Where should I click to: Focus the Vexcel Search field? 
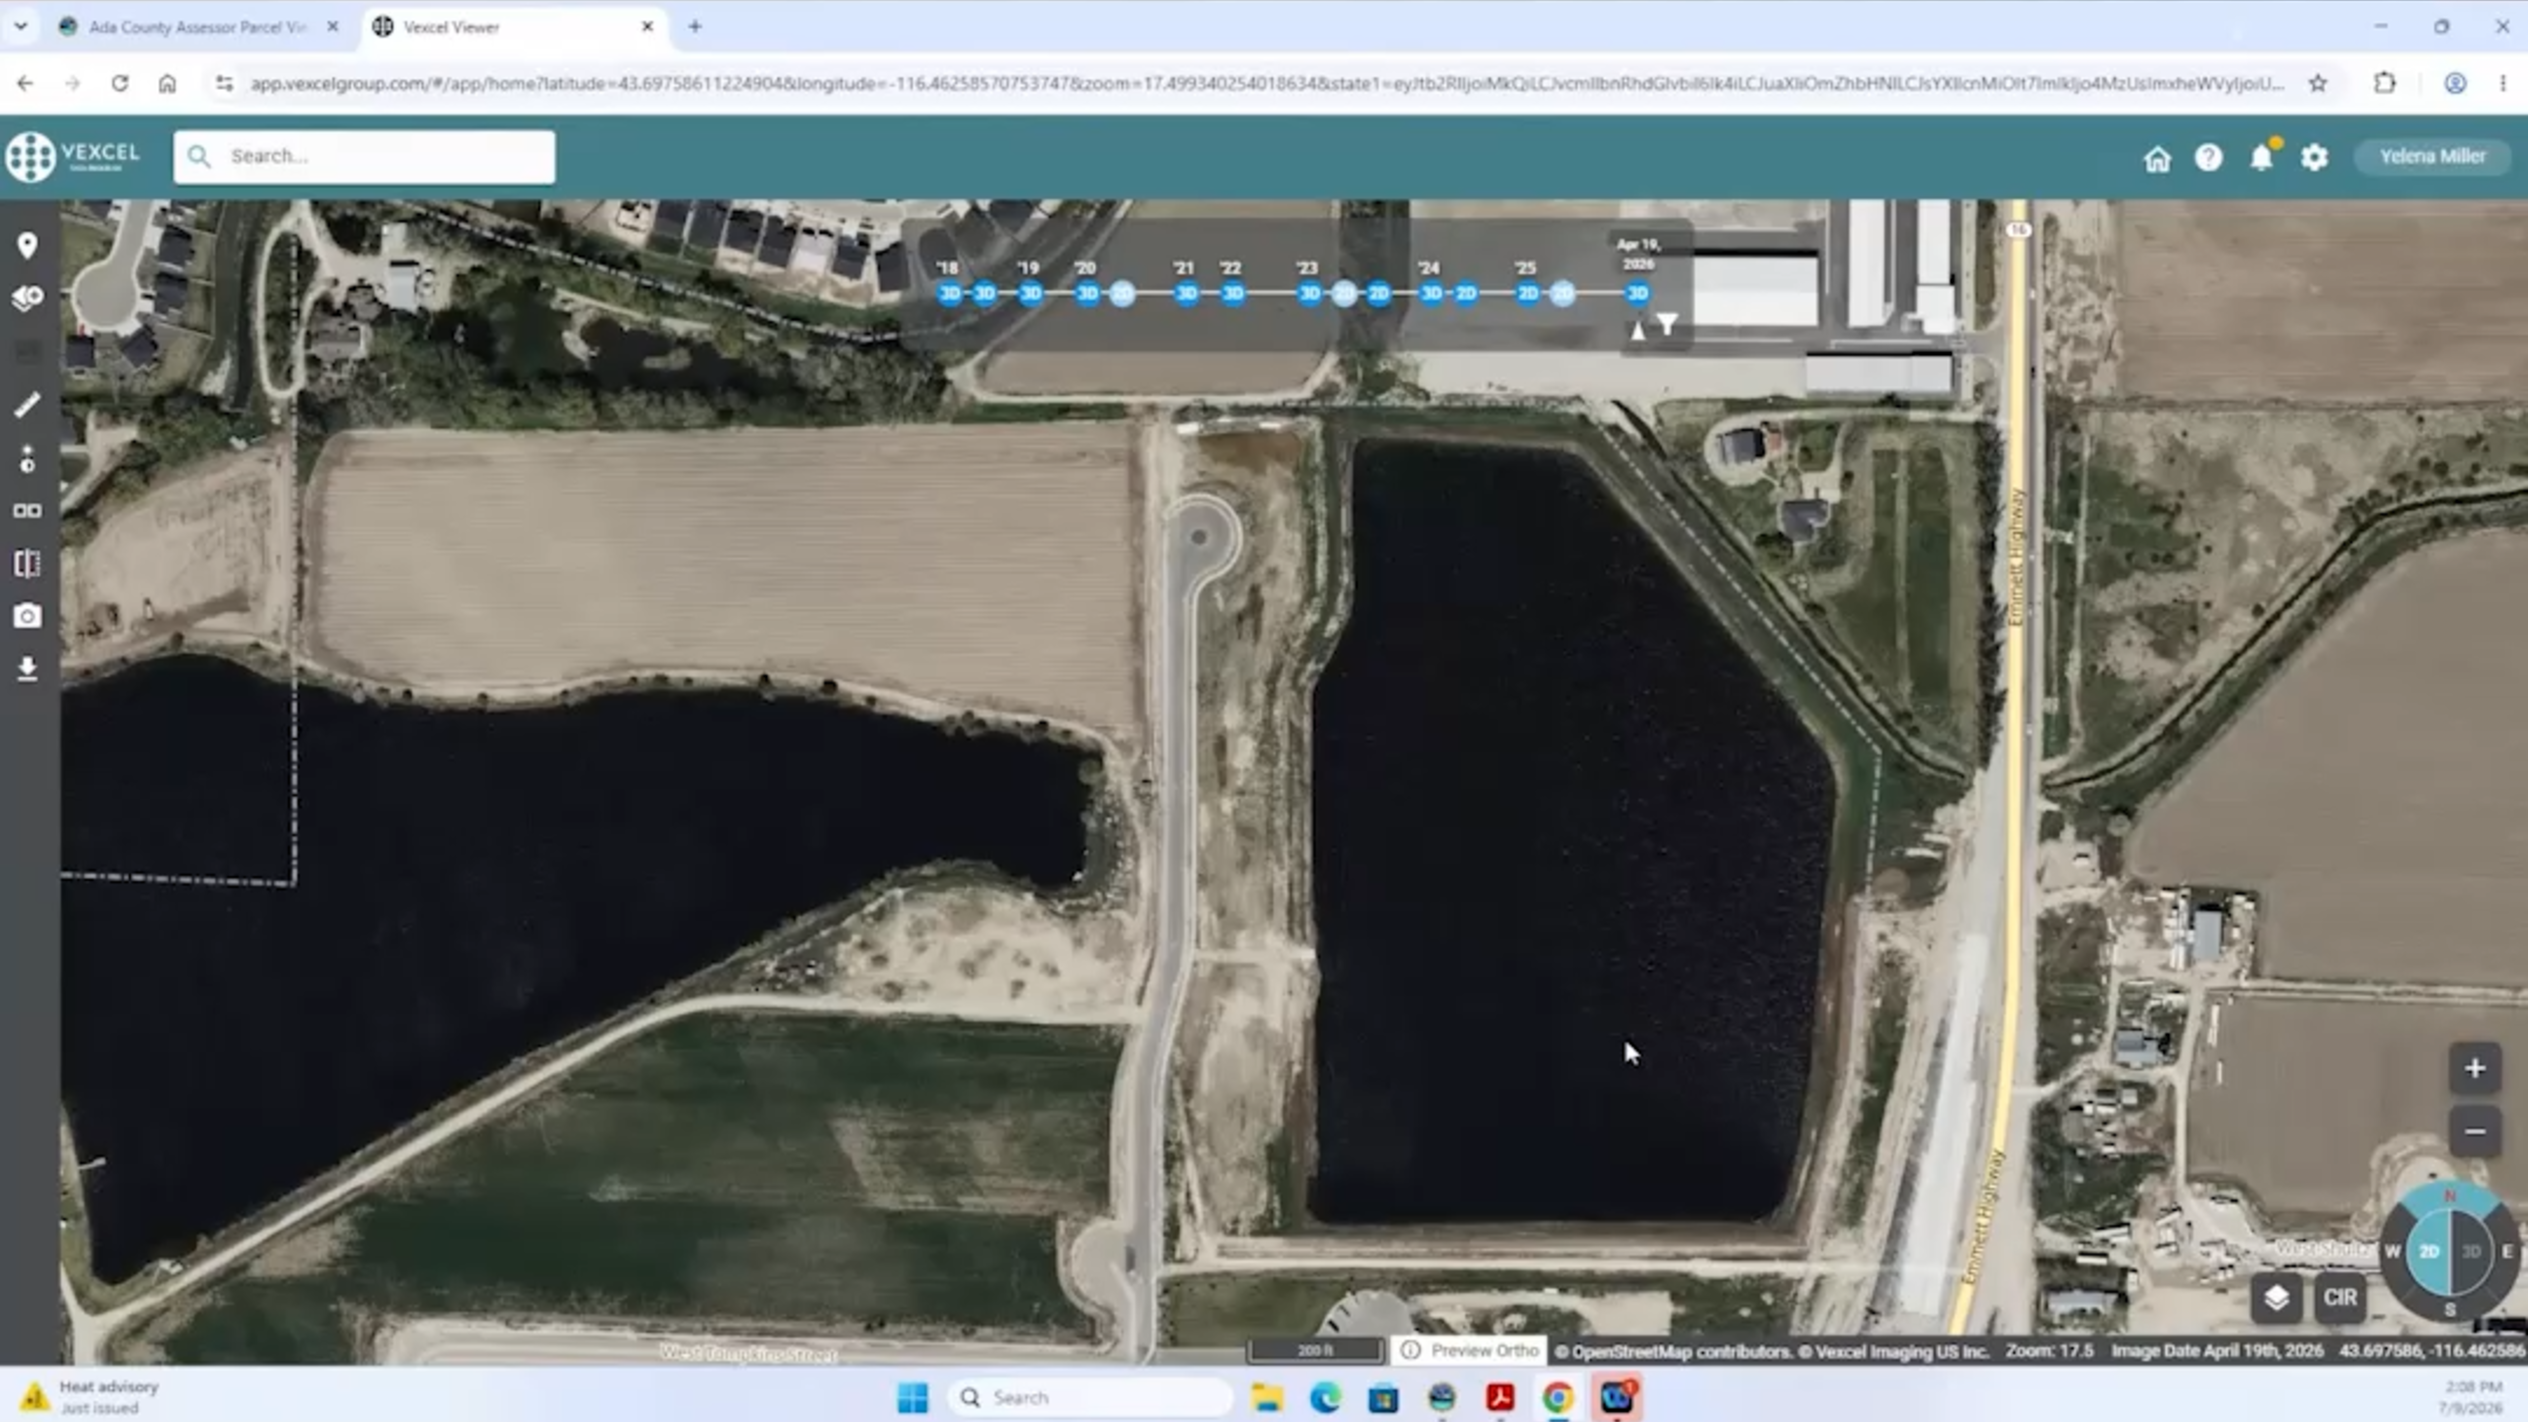(x=364, y=156)
